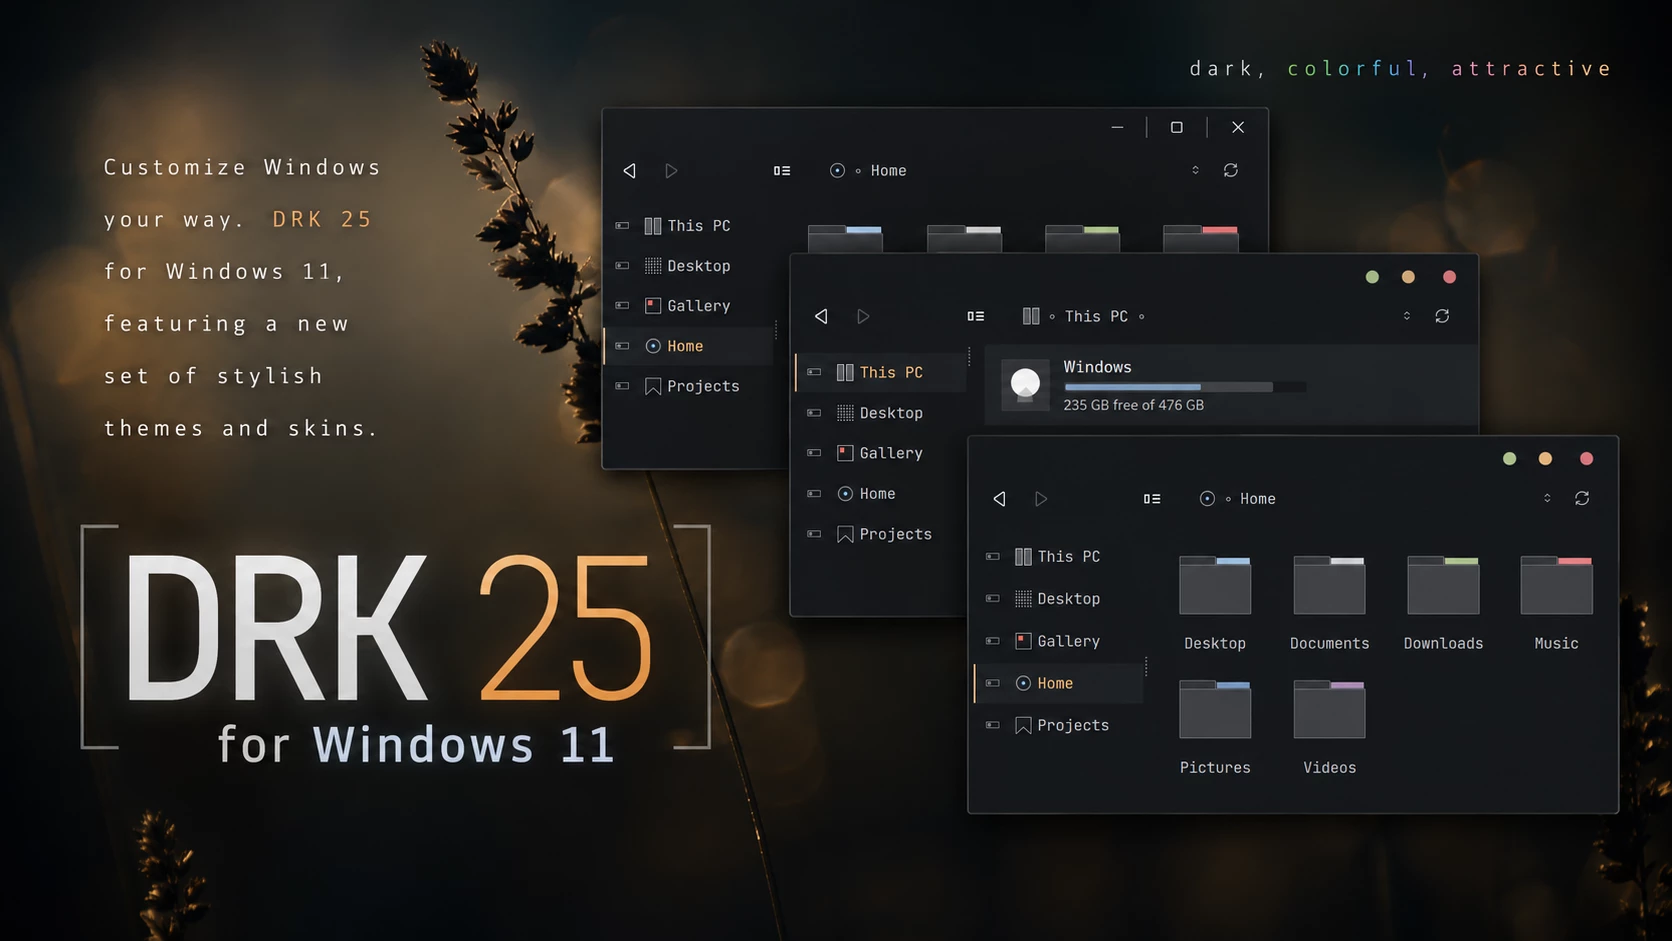Refresh the rear Home window

coord(1231,170)
